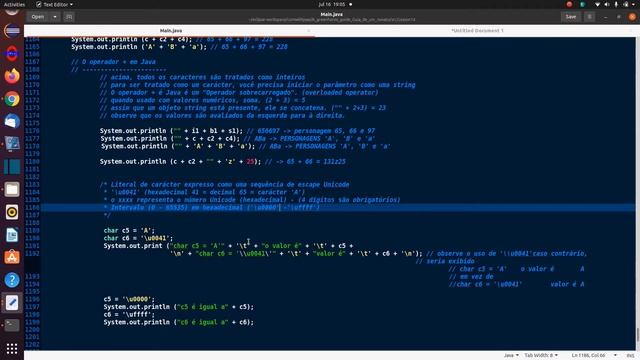The height and width of the screenshot is (360, 640).
Task: Place cursor on line 'char c5 = 'A';'
Action: [129, 230]
